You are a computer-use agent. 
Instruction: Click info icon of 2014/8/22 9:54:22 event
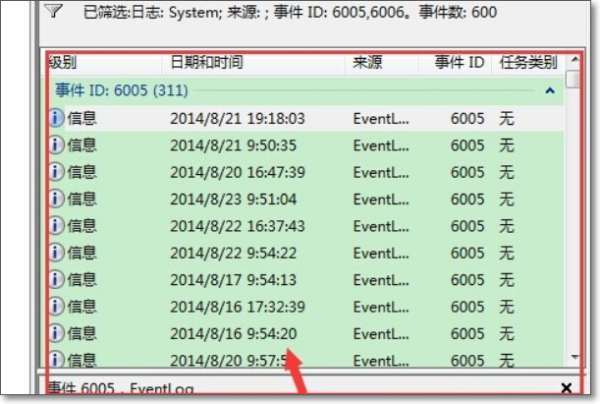(x=57, y=253)
